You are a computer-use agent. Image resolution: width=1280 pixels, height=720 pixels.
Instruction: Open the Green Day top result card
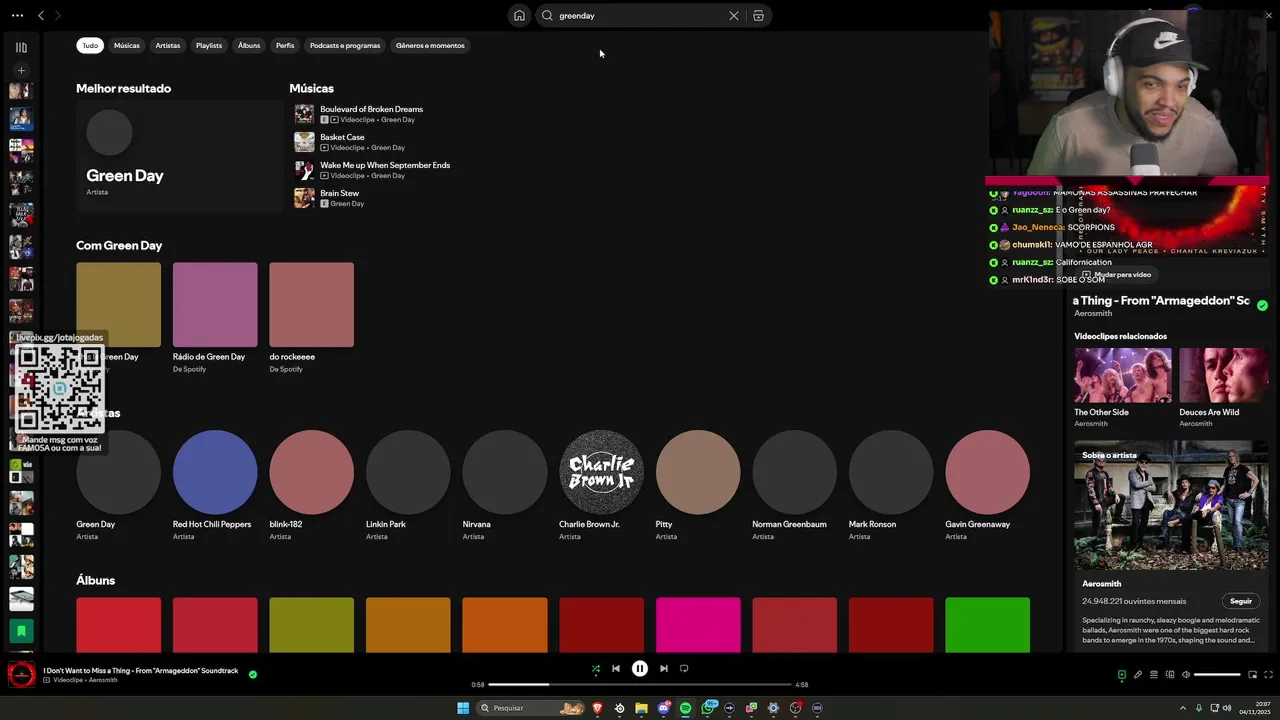180,155
